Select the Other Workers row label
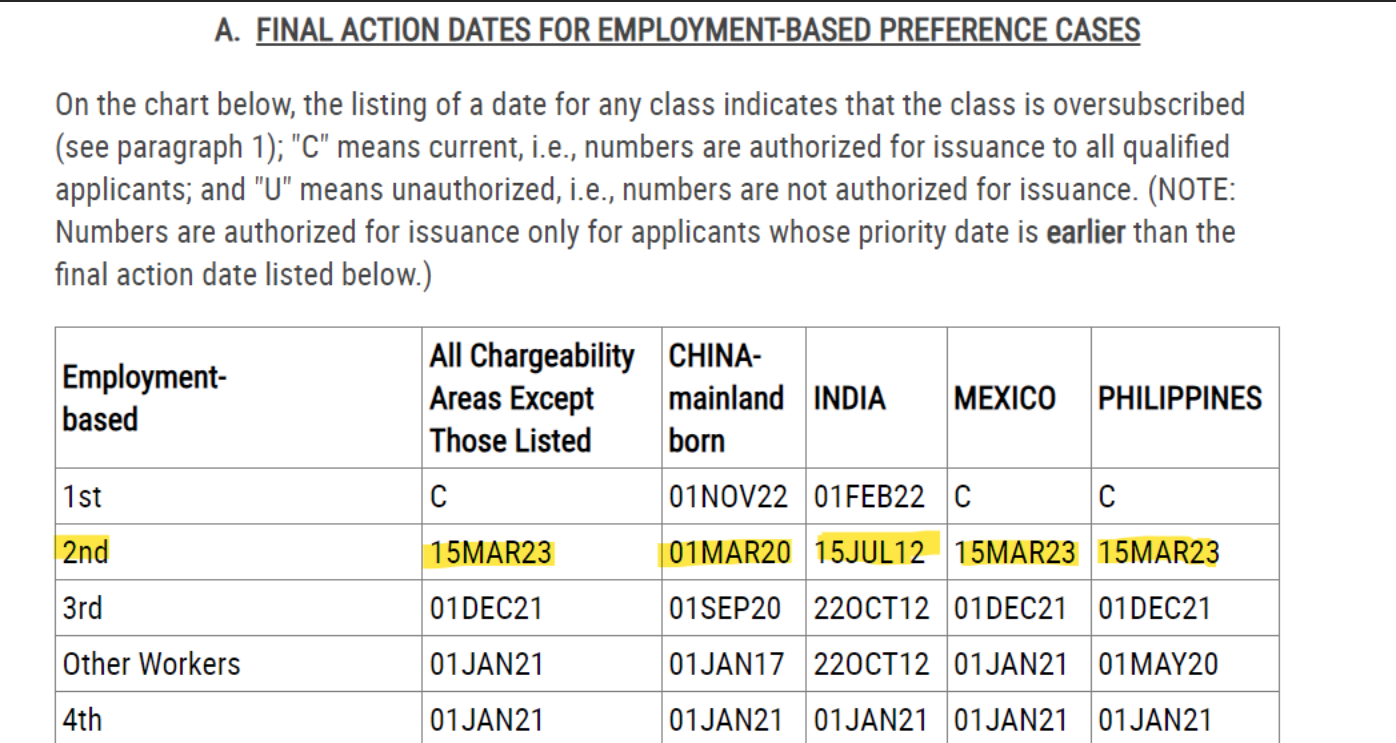1396x743 pixels. (x=152, y=664)
